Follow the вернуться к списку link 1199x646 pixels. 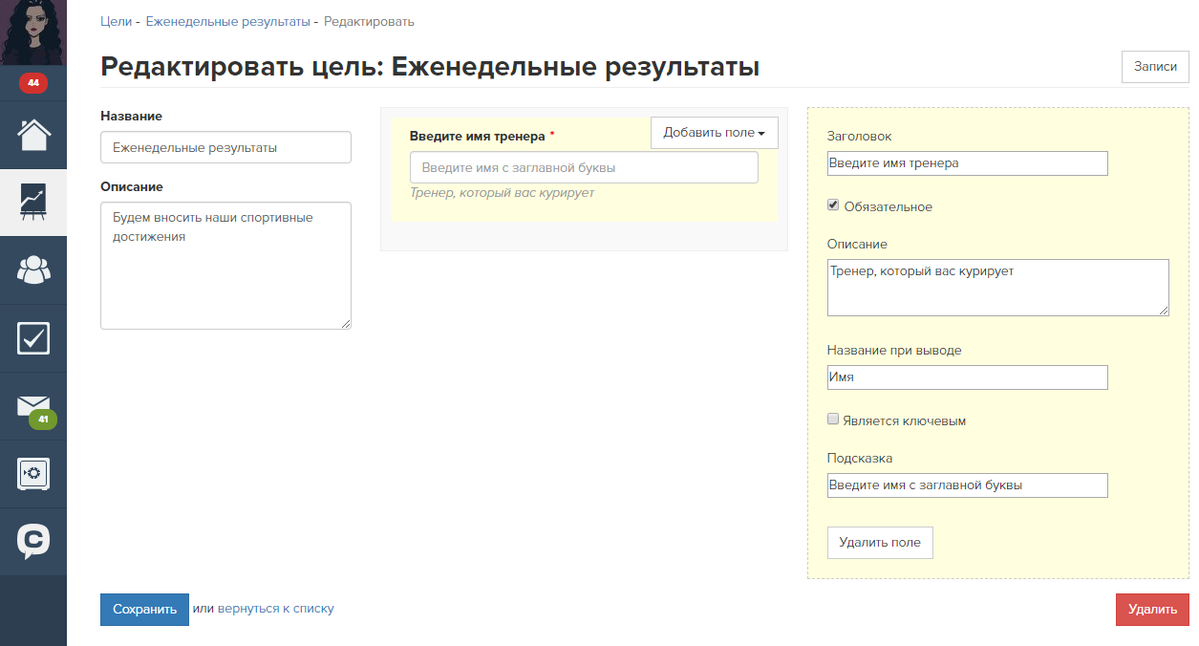[x=276, y=608]
